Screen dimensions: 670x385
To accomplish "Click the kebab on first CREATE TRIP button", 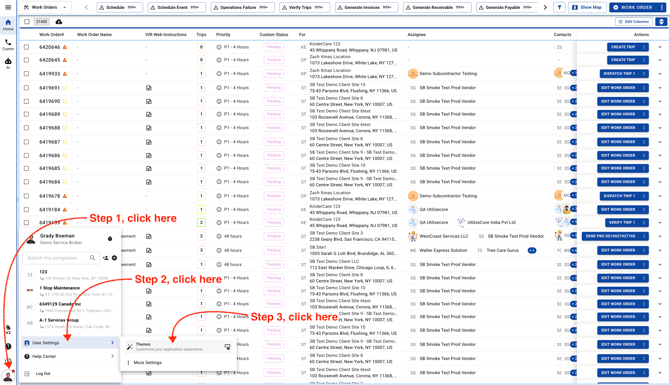I will (644, 47).
